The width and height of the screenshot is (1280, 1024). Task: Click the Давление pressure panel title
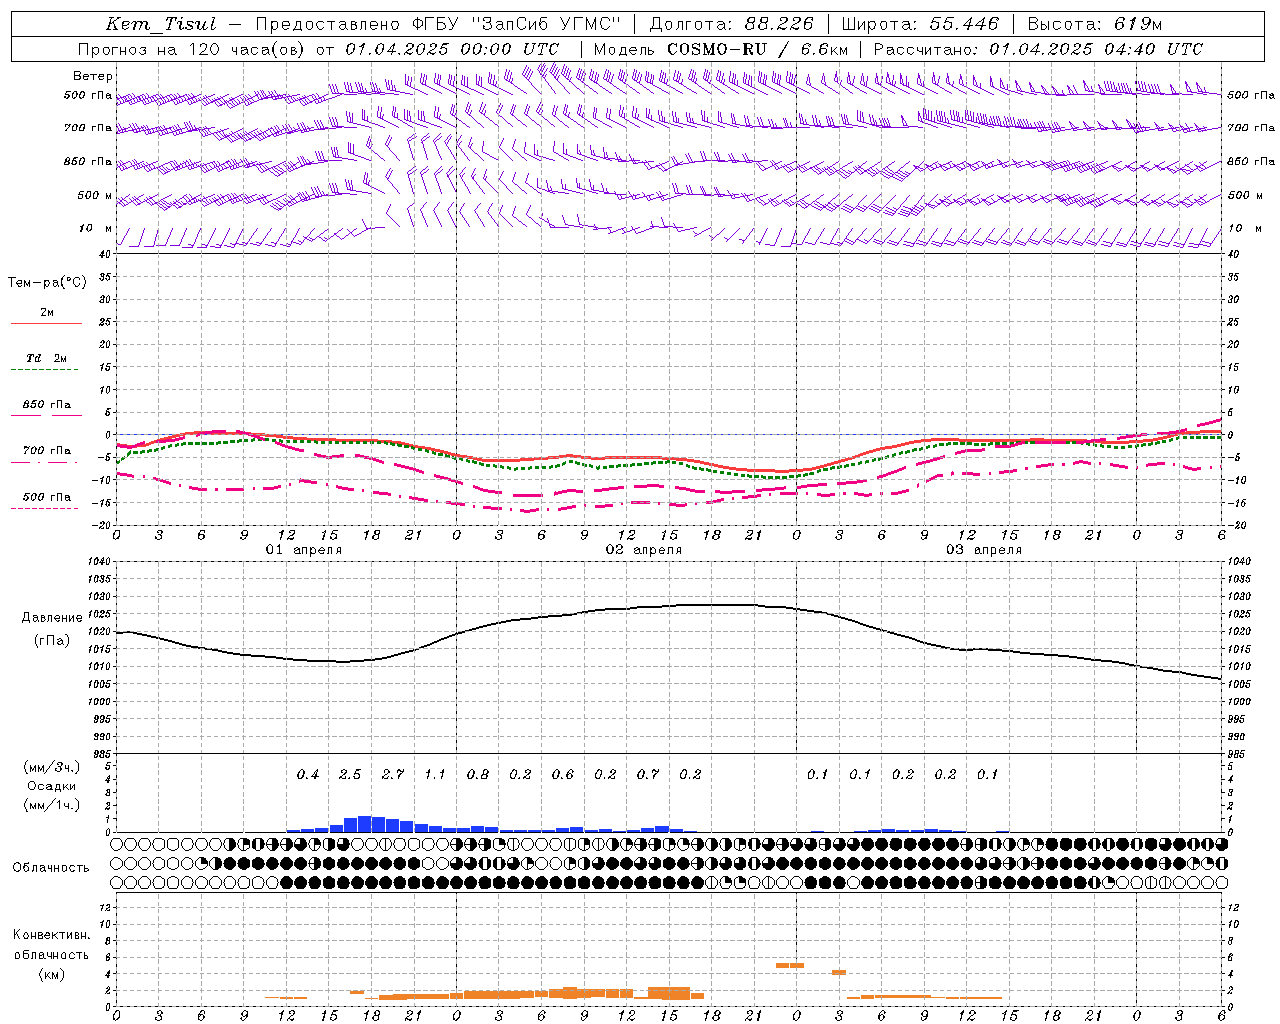pyautogui.click(x=52, y=618)
